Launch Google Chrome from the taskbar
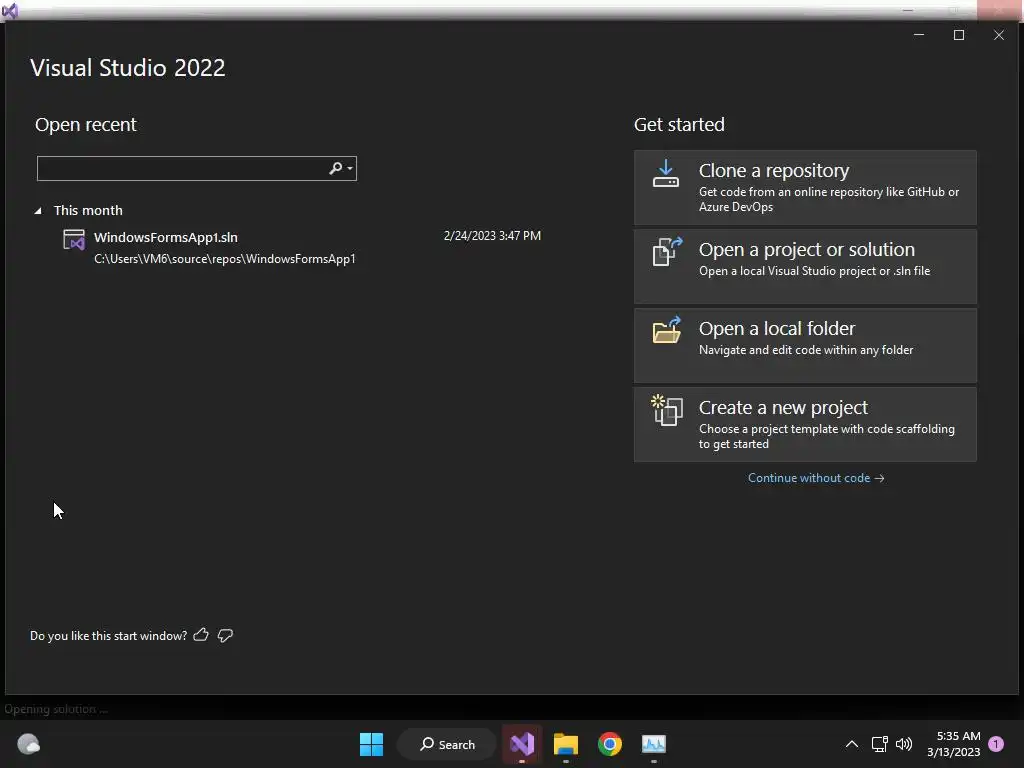This screenshot has width=1024, height=768. tap(609, 744)
